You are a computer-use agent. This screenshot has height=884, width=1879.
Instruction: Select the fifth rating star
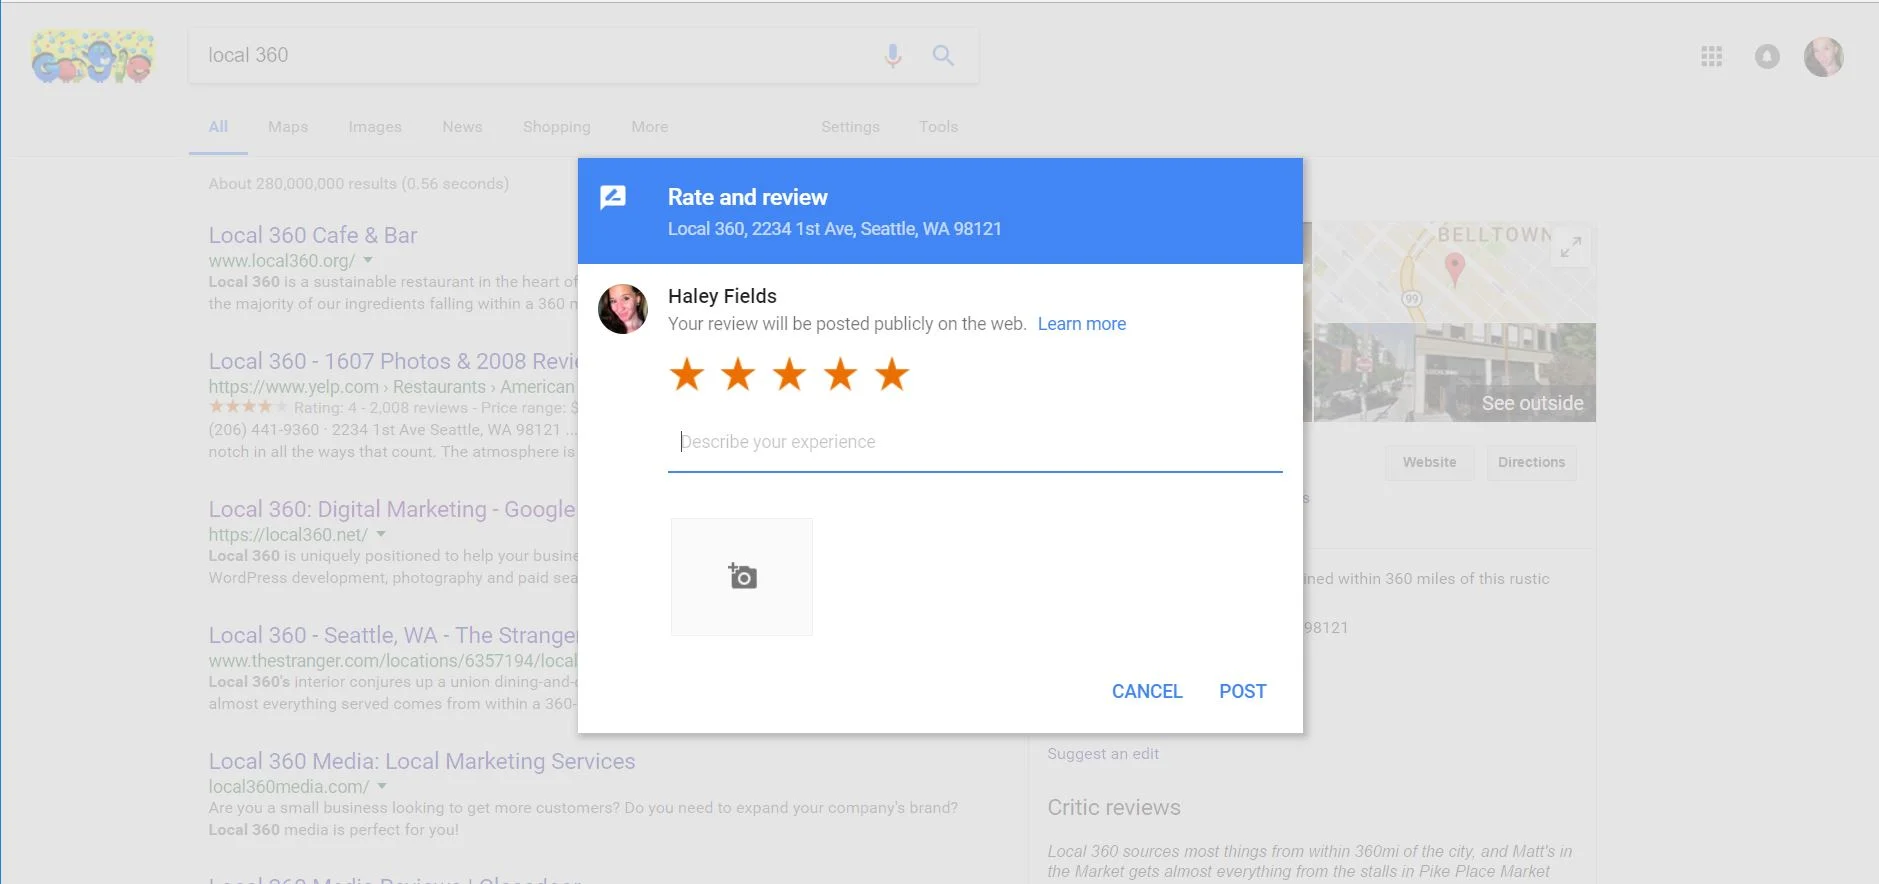coord(892,375)
